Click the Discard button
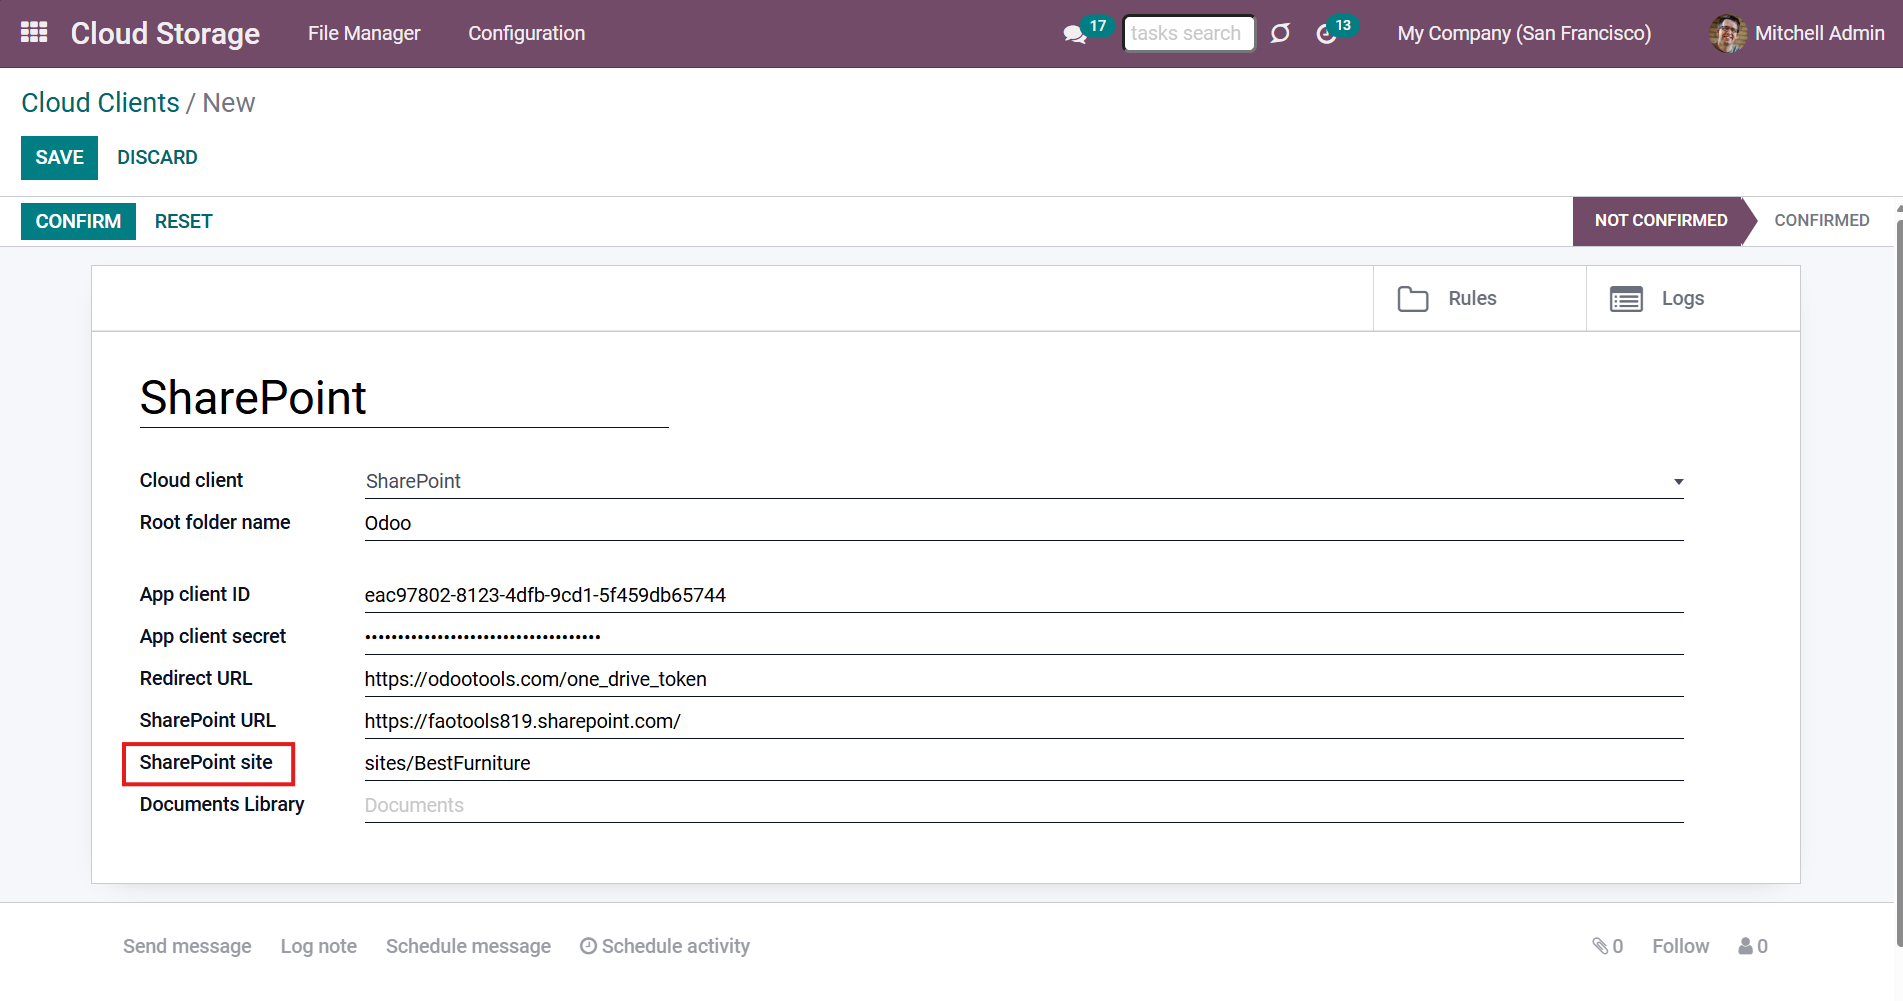The width and height of the screenshot is (1903, 1001). click(x=157, y=158)
